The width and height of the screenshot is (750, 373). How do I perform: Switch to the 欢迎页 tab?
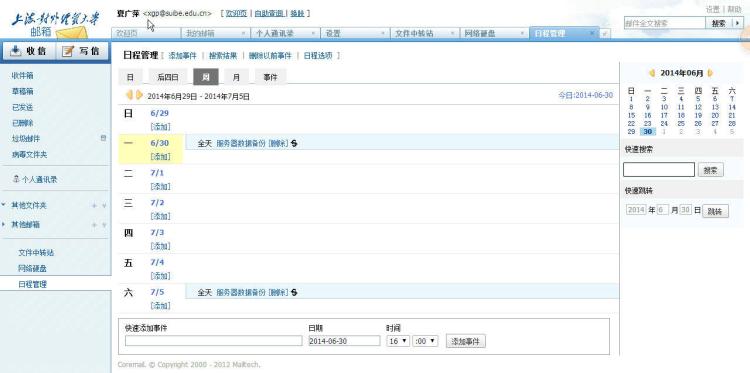(146, 33)
